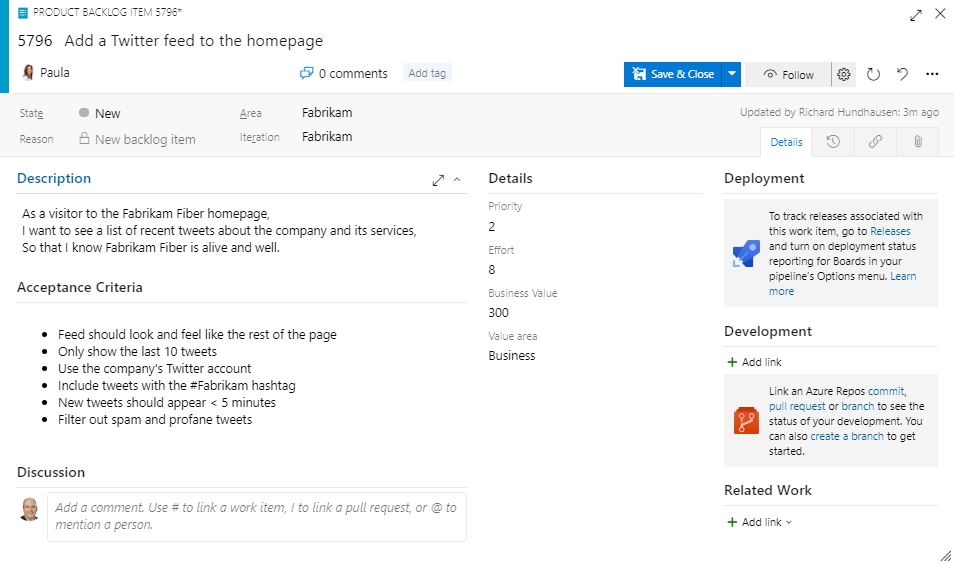This screenshot has height=564, width=954.
Task: Close the work item dialog
Action: click(x=940, y=14)
